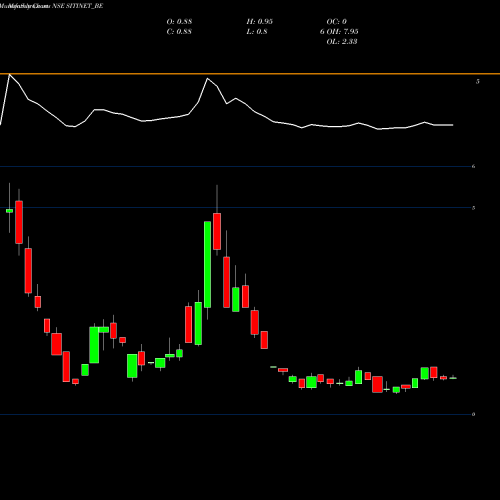
Task: Select the '6 OH: 7.95' readout
Action: tap(339, 32)
